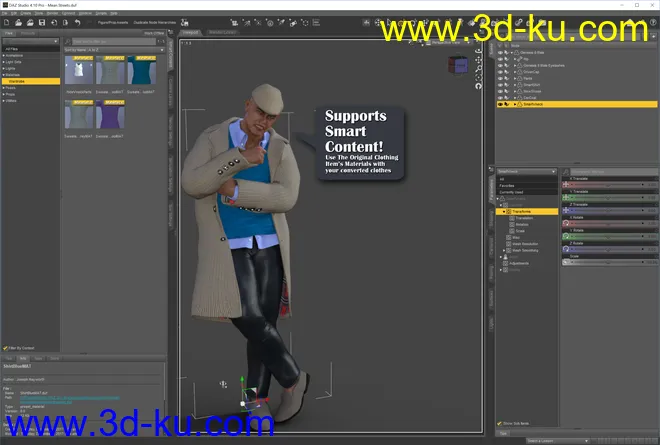Viewport: 660px width, 445px height.
Task: Click the New Scene toolbar icon
Action: 5,21
